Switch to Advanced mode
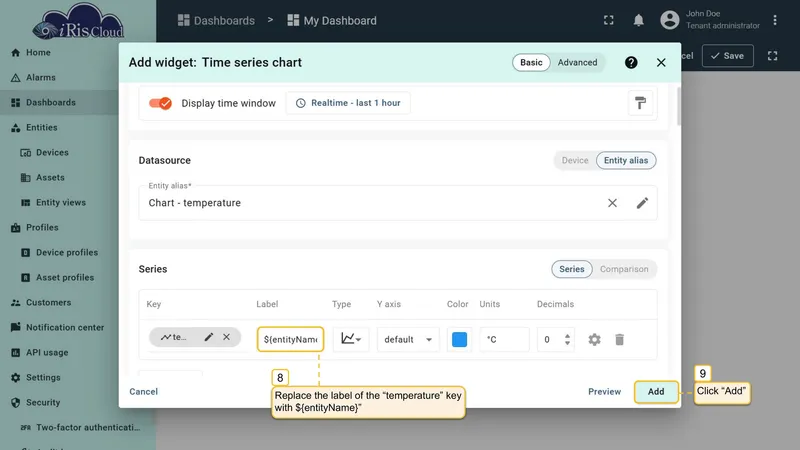 click(x=577, y=62)
